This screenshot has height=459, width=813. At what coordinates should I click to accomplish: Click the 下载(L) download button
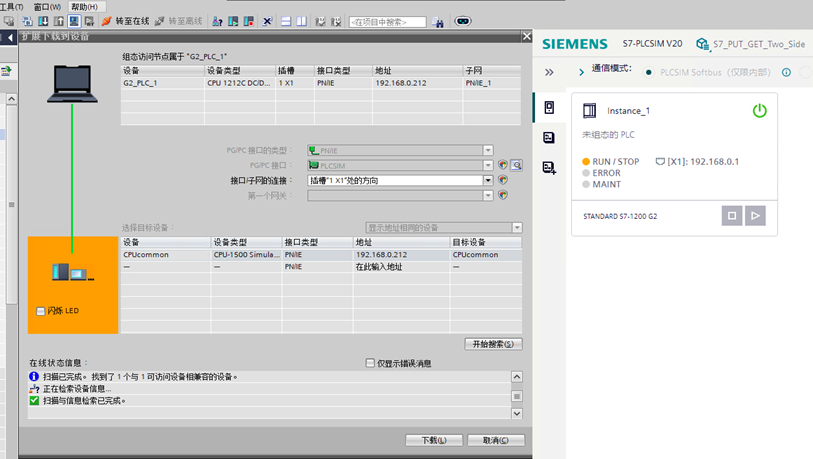[433, 440]
